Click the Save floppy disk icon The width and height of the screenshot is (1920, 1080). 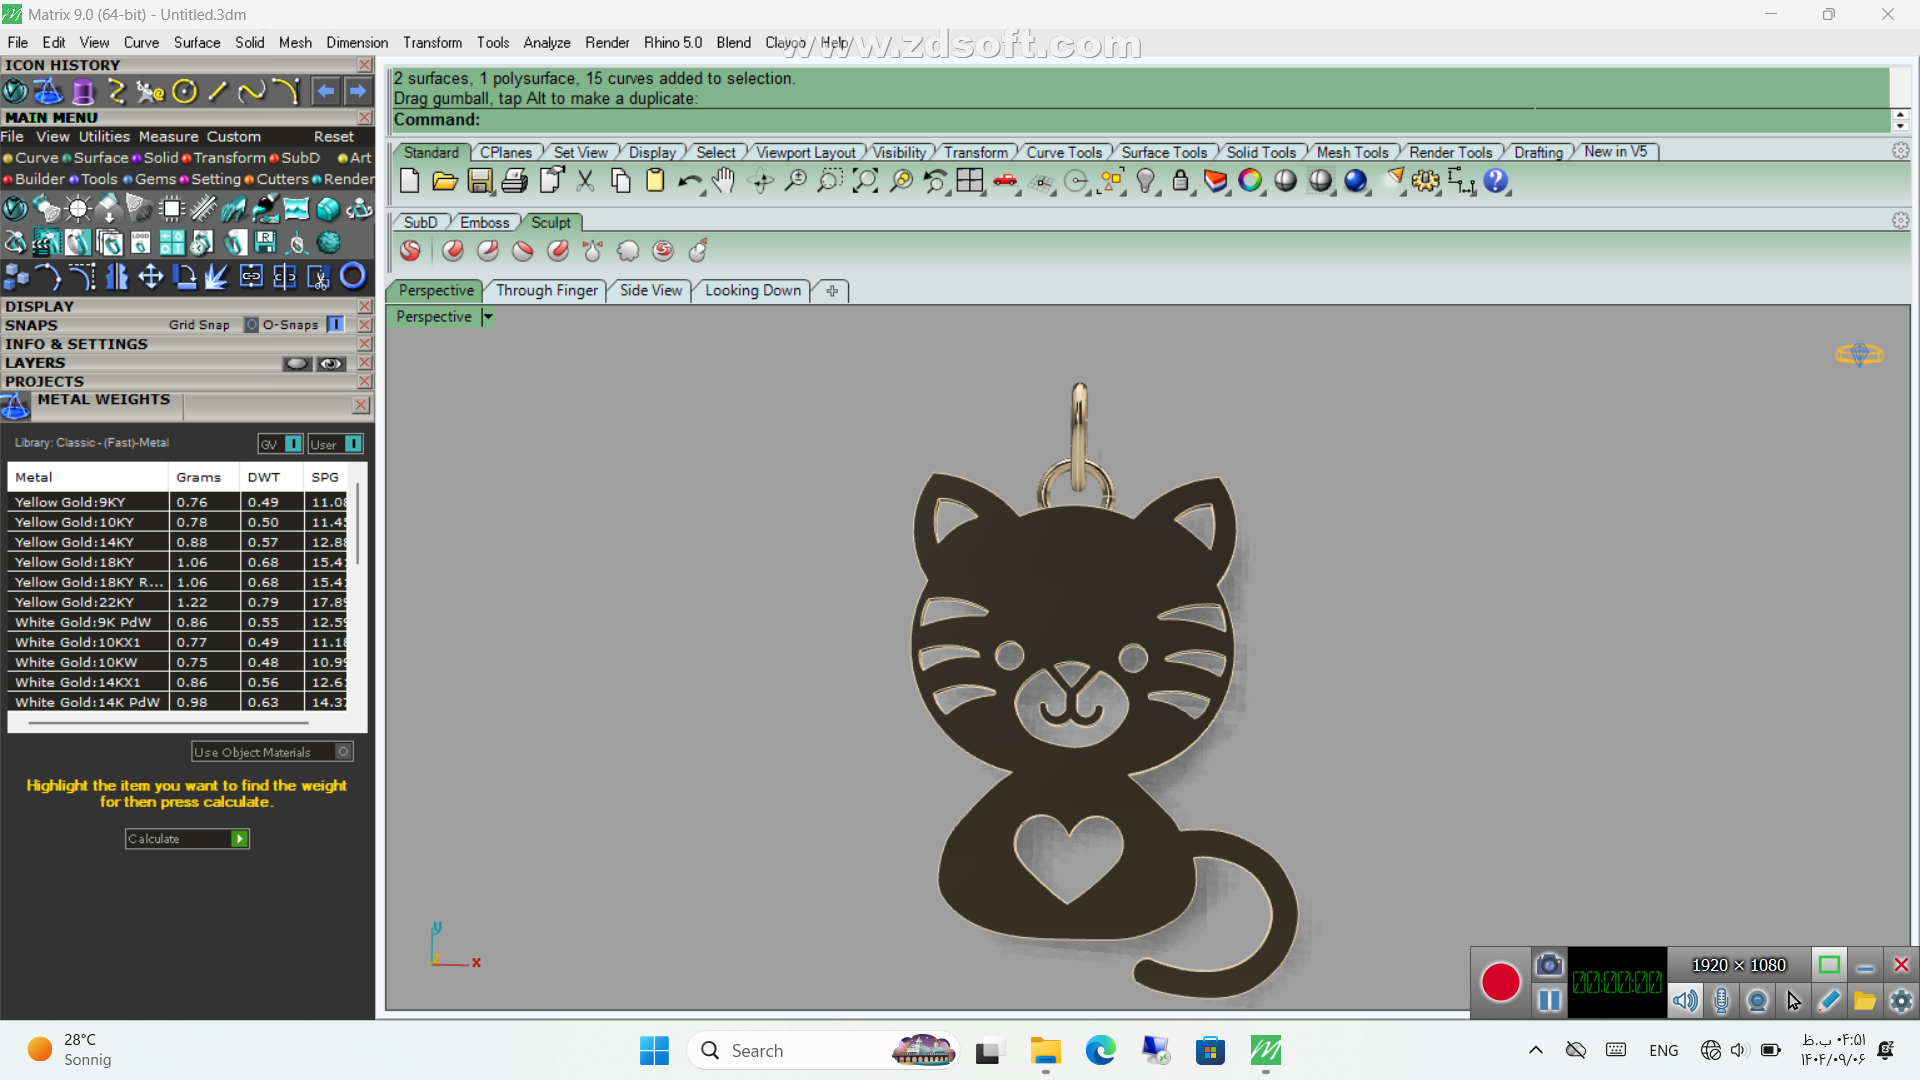[x=480, y=181]
